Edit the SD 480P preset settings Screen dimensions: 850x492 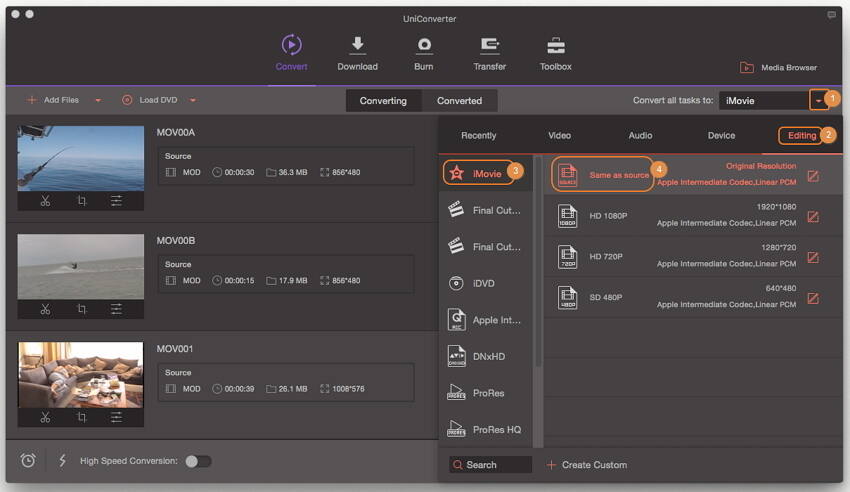813,298
